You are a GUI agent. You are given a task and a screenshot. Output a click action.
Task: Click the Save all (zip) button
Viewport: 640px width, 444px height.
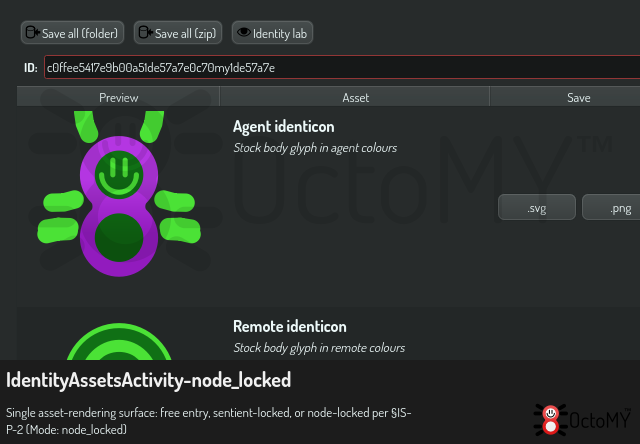[178, 33]
